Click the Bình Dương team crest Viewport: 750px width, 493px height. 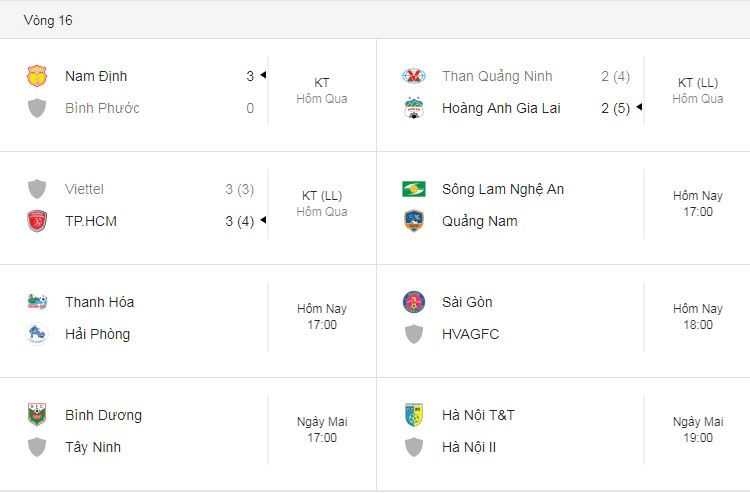click(x=37, y=415)
